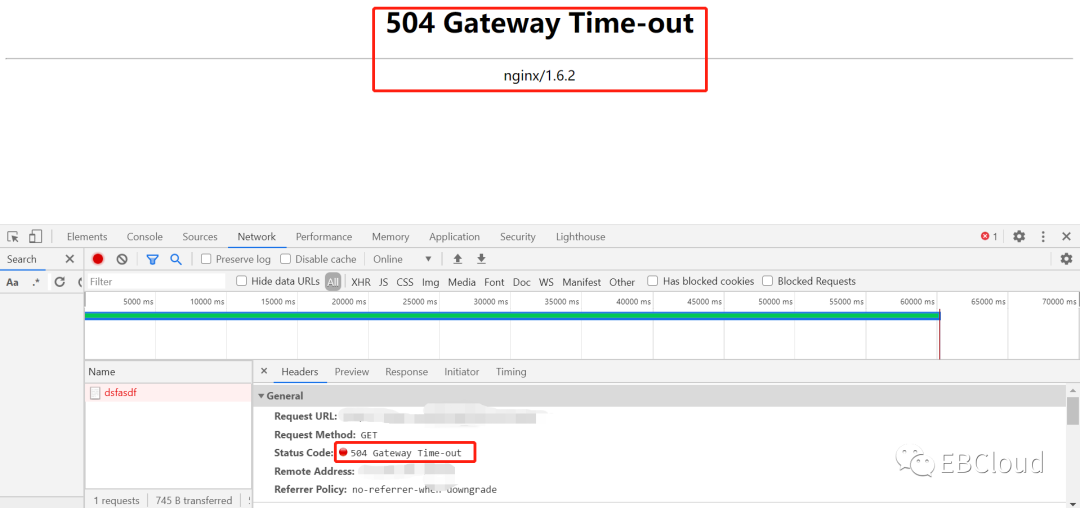Screen dimensions: 1080x508
Task: Toggle the device toolbar icon
Action: (x=35, y=237)
